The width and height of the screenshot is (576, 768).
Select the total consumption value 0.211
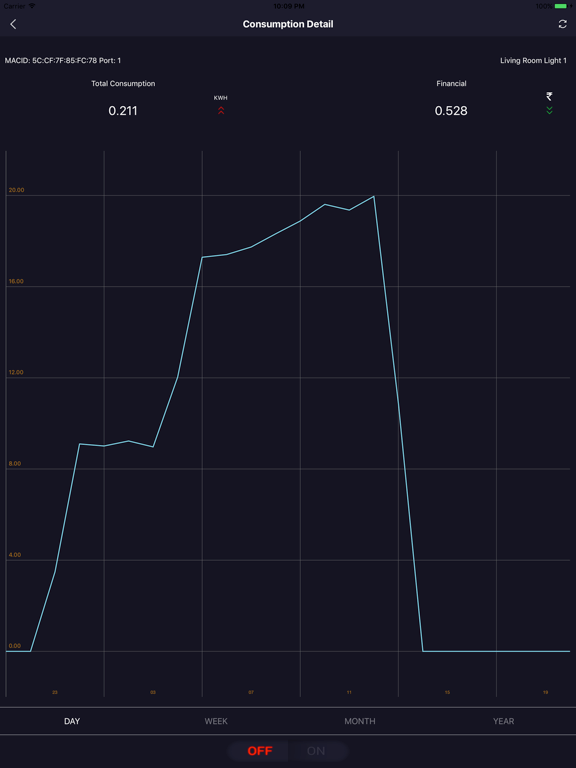click(x=123, y=111)
